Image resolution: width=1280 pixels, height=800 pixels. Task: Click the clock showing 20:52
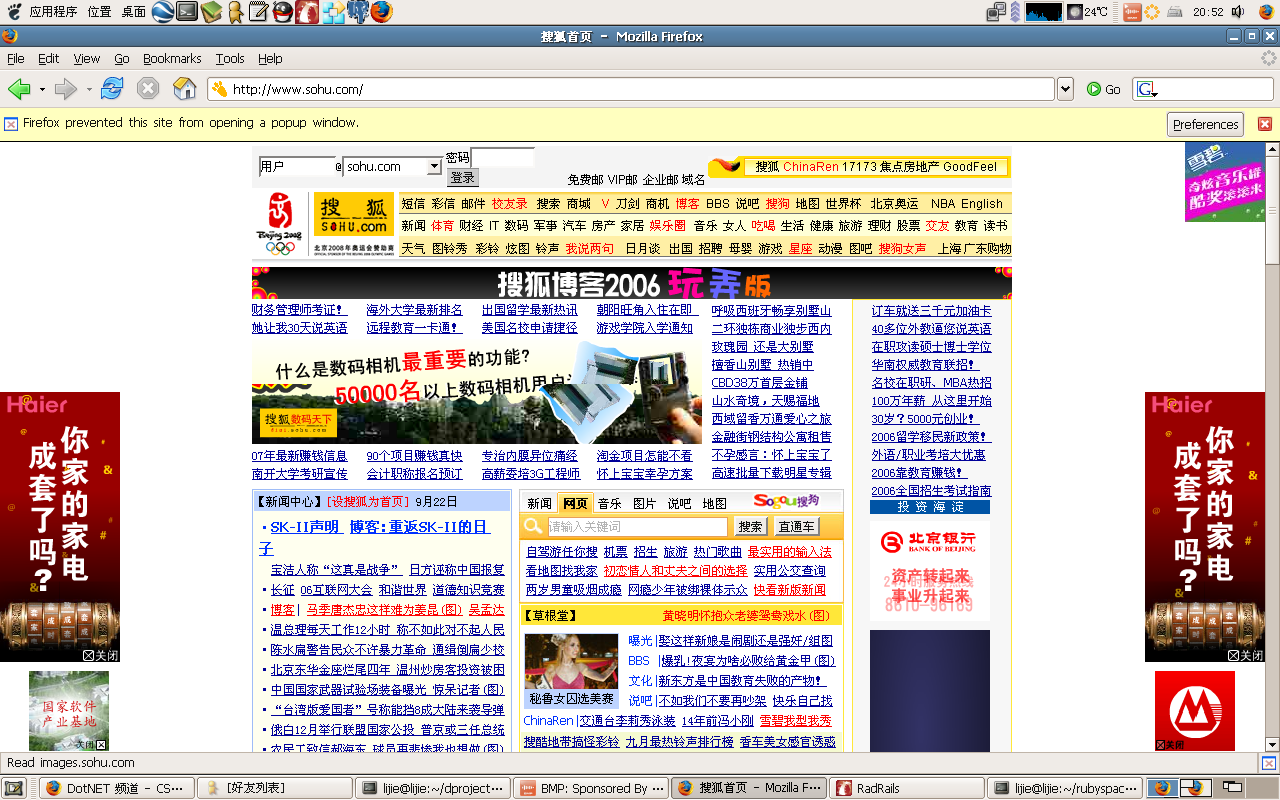pyautogui.click(x=1208, y=12)
